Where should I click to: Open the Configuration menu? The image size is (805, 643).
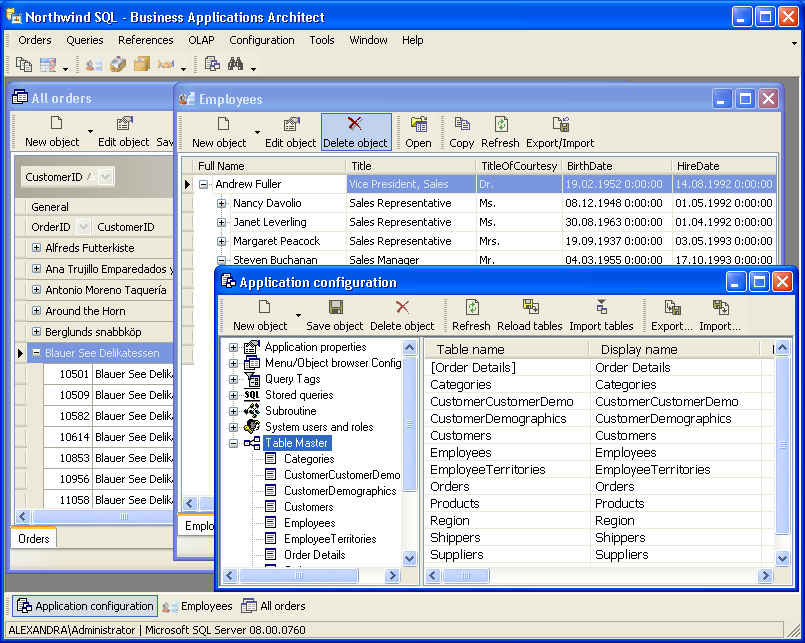[262, 40]
